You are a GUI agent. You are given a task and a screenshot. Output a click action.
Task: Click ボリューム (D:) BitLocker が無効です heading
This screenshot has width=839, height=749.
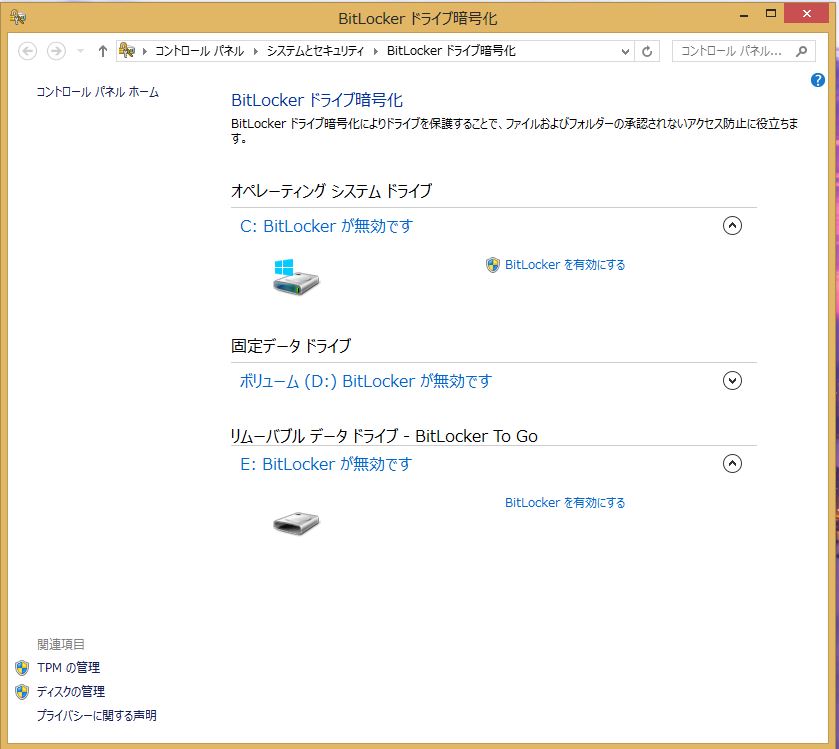pos(365,381)
